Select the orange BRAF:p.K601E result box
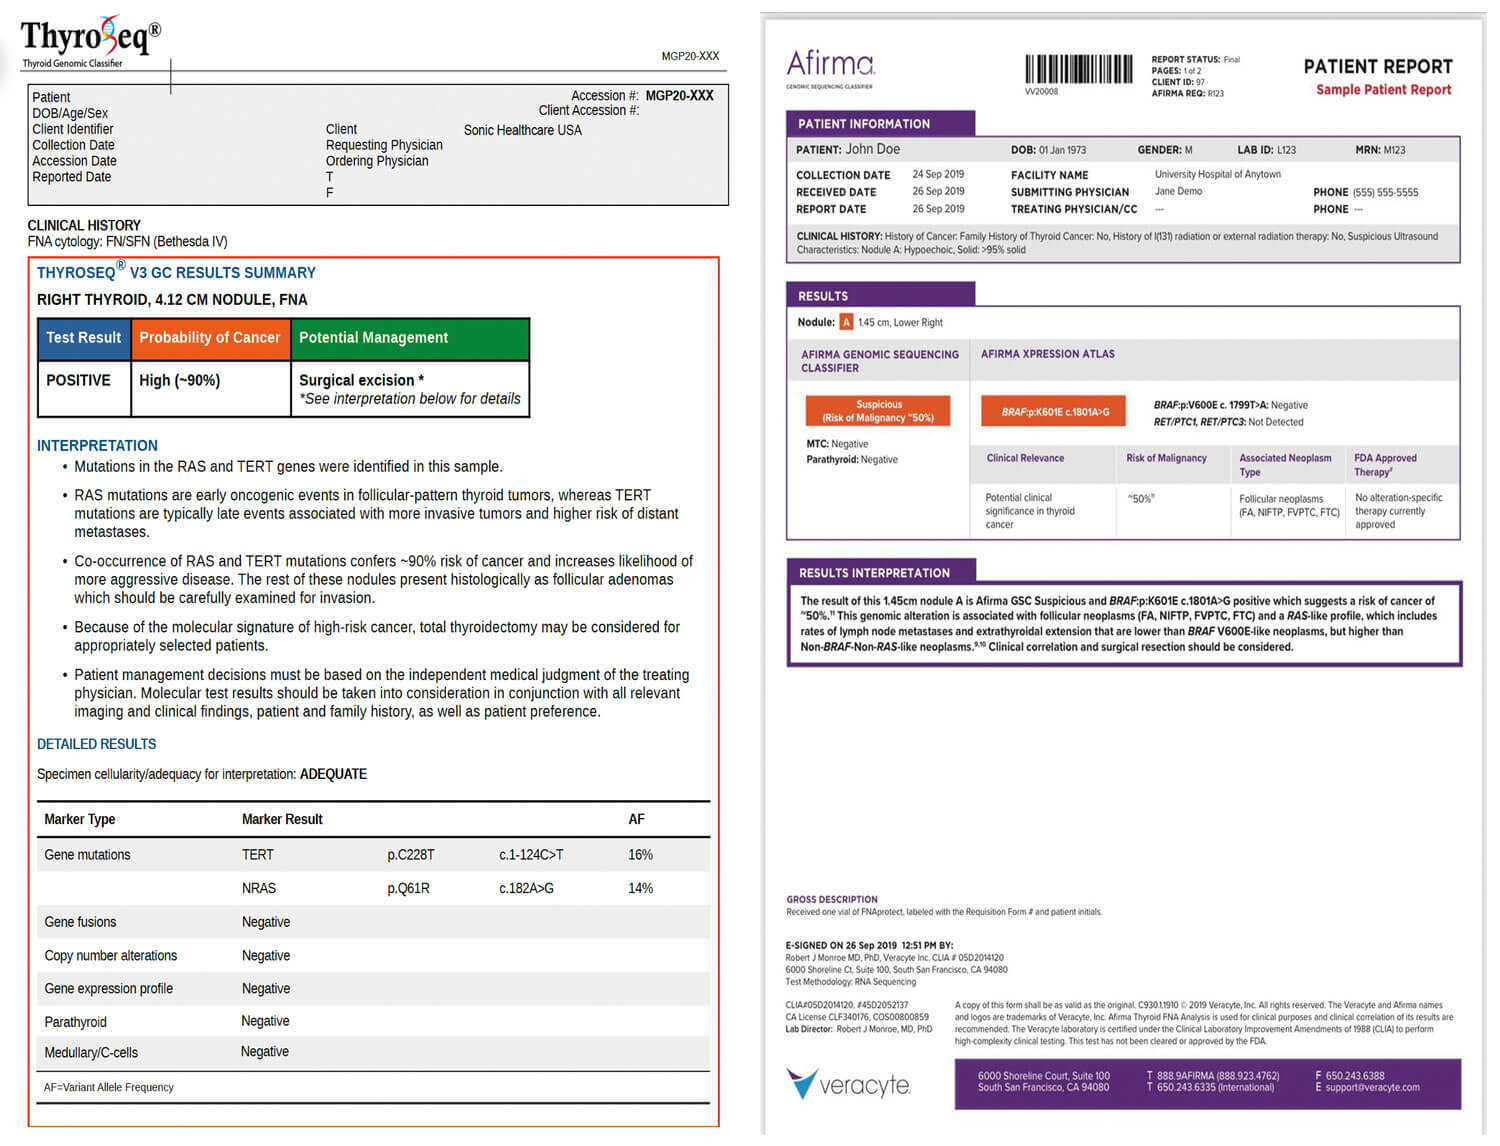 click(x=1054, y=412)
